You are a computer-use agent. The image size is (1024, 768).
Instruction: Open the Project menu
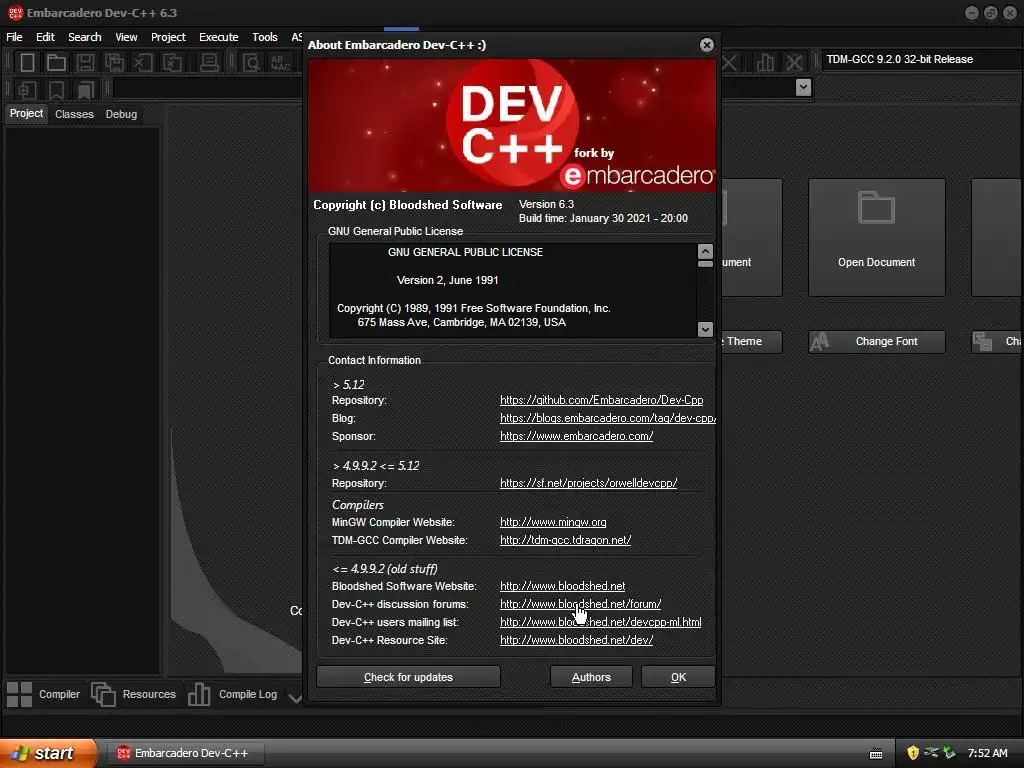click(168, 37)
